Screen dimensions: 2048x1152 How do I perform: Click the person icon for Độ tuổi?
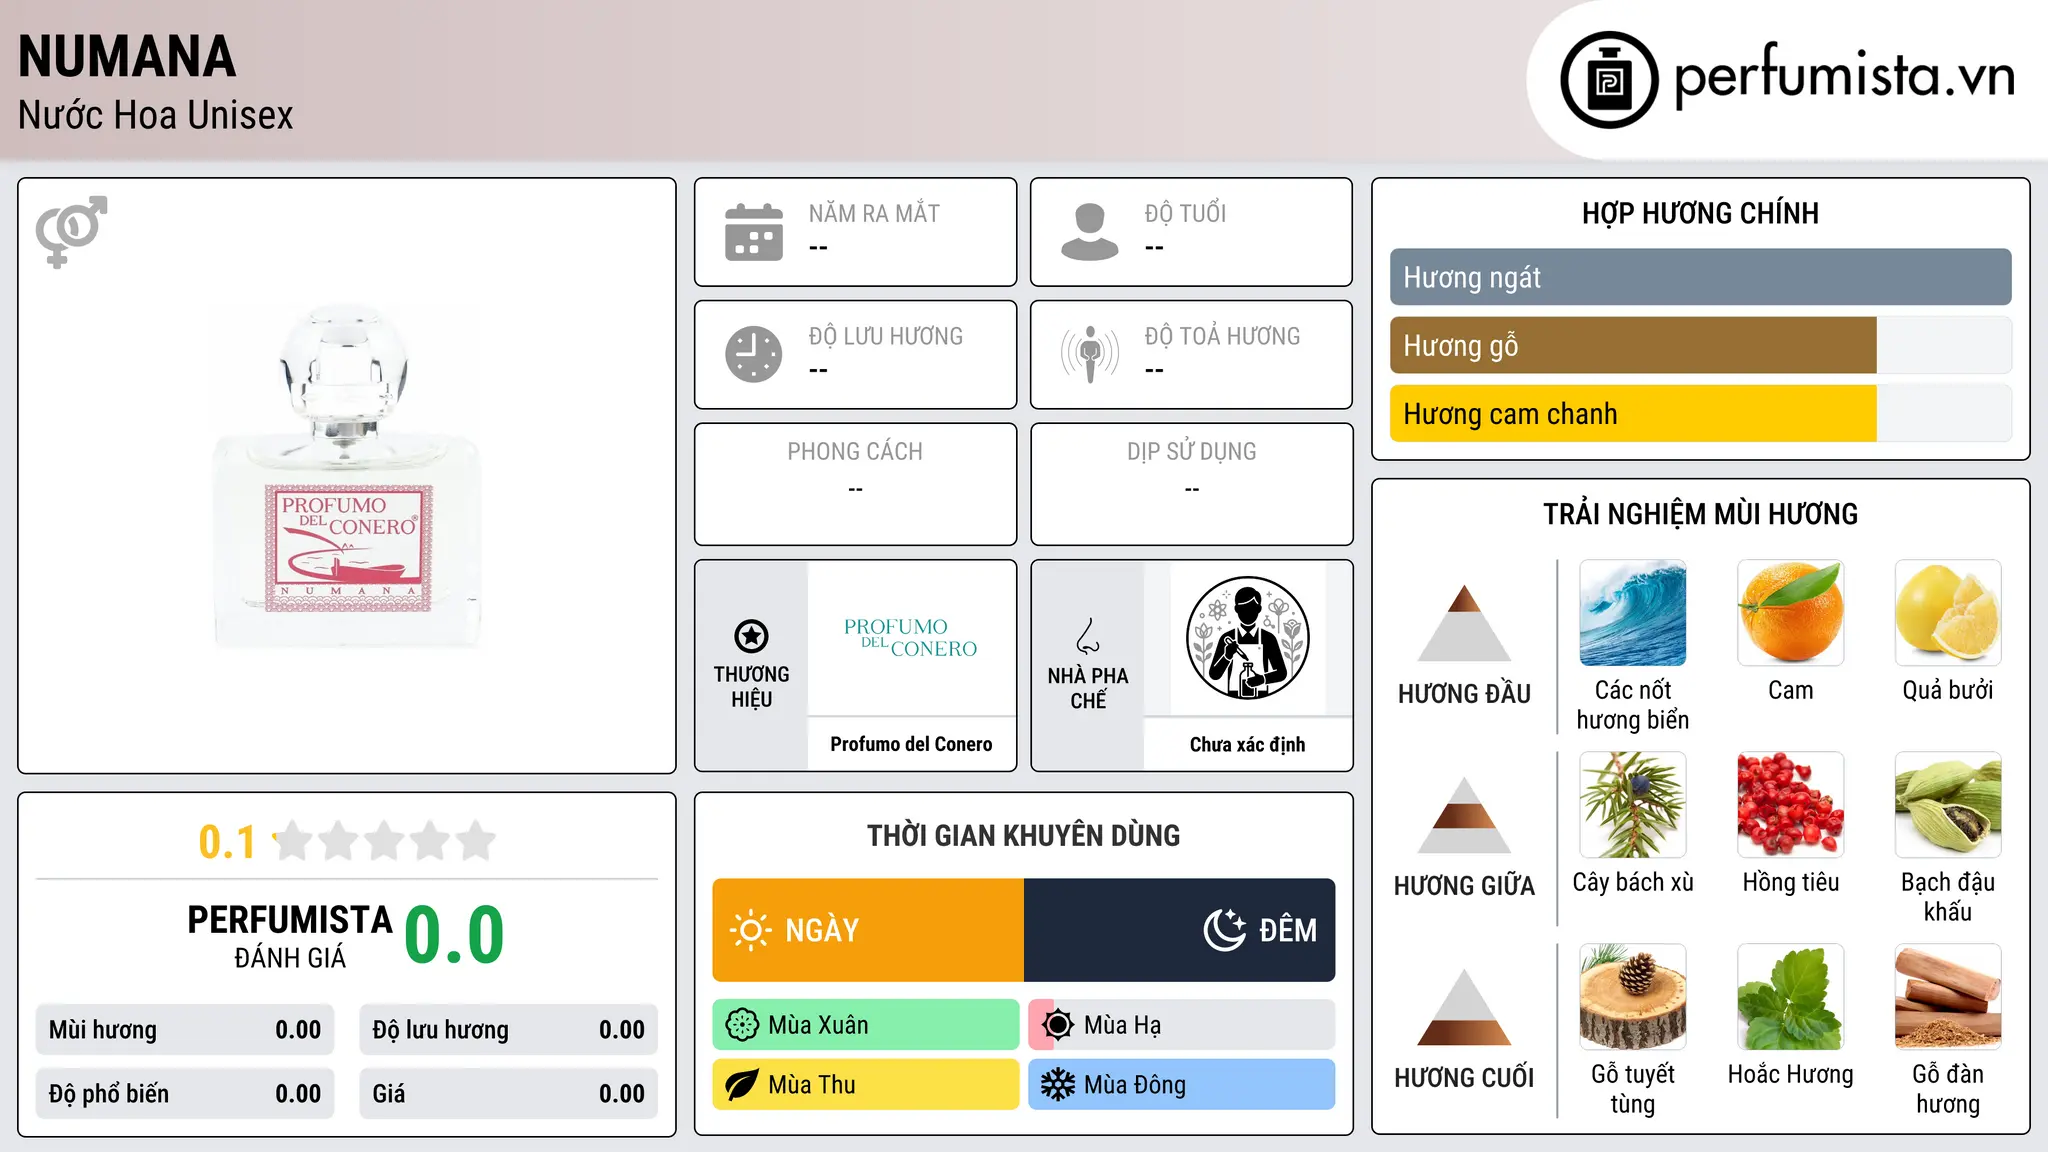1090,232
